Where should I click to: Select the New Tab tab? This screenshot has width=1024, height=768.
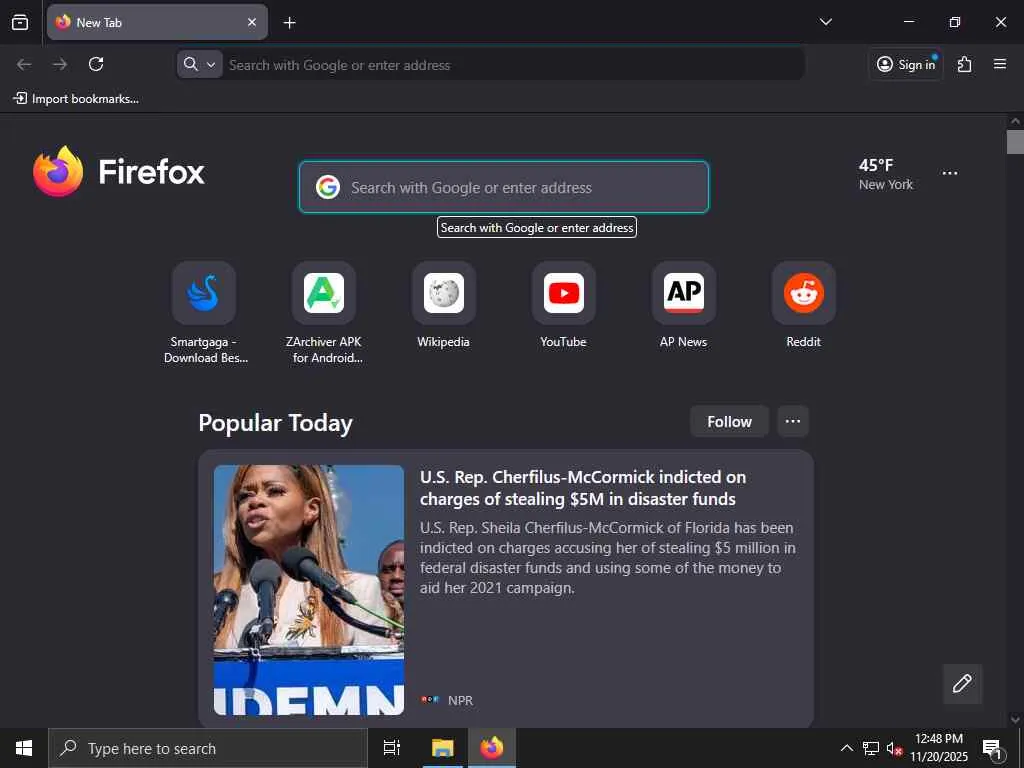pyautogui.click(x=157, y=22)
